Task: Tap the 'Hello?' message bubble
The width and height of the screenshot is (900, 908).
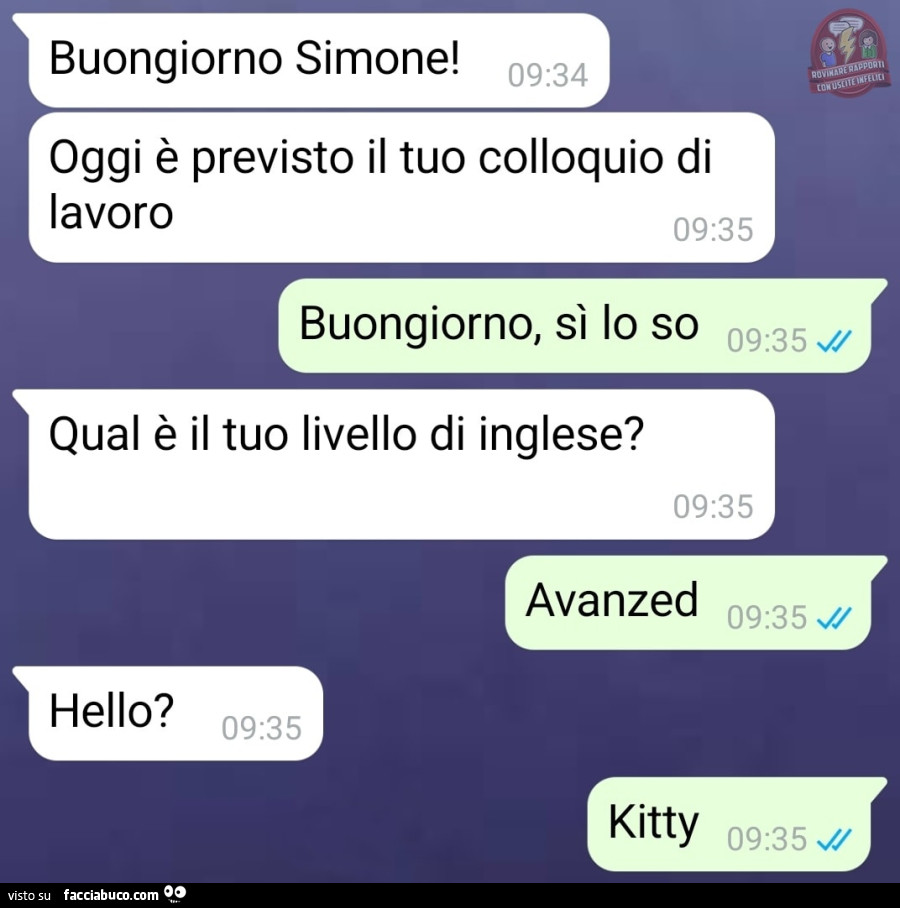Action: click(x=168, y=713)
